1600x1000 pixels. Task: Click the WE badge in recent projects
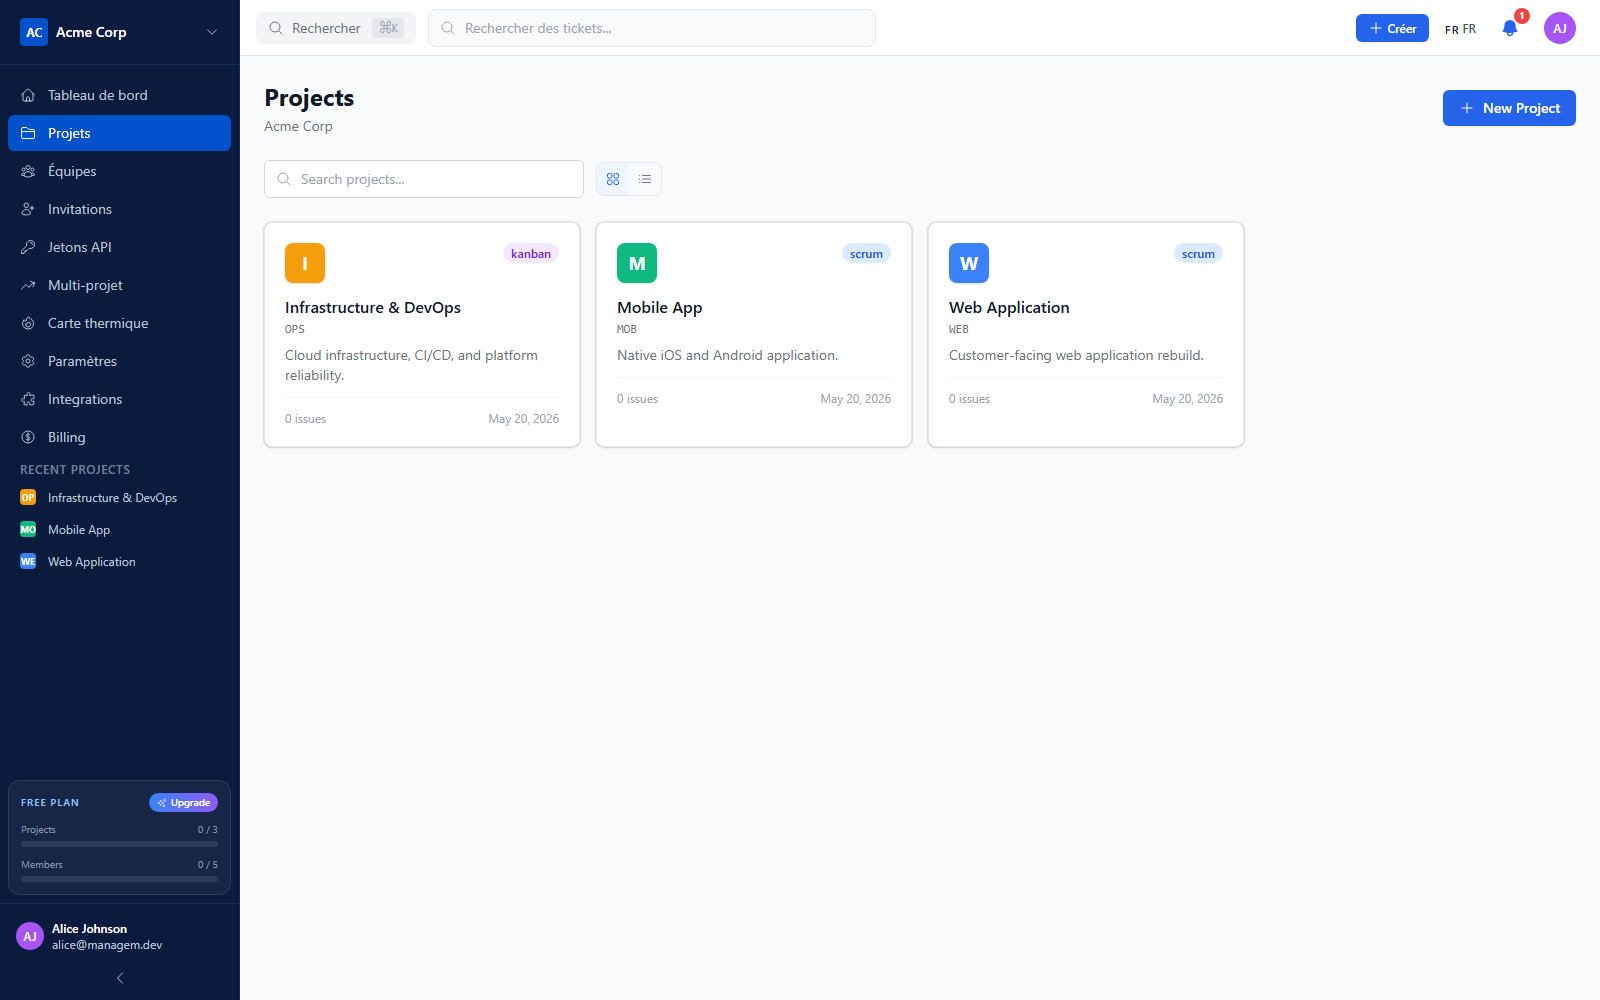[x=28, y=561]
